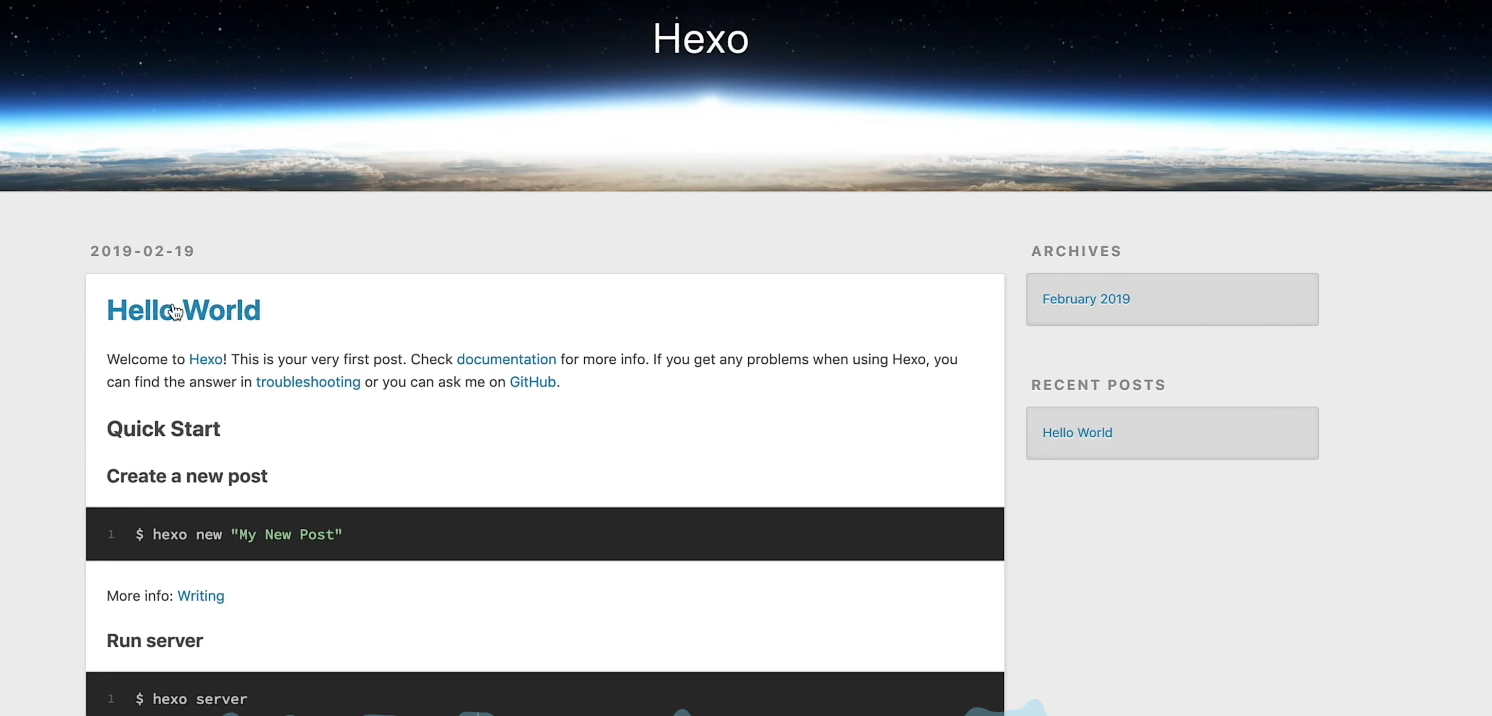Screen dimensions: 1492x716
Task: Visit the GitHub link
Action: click(x=532, y=382)
